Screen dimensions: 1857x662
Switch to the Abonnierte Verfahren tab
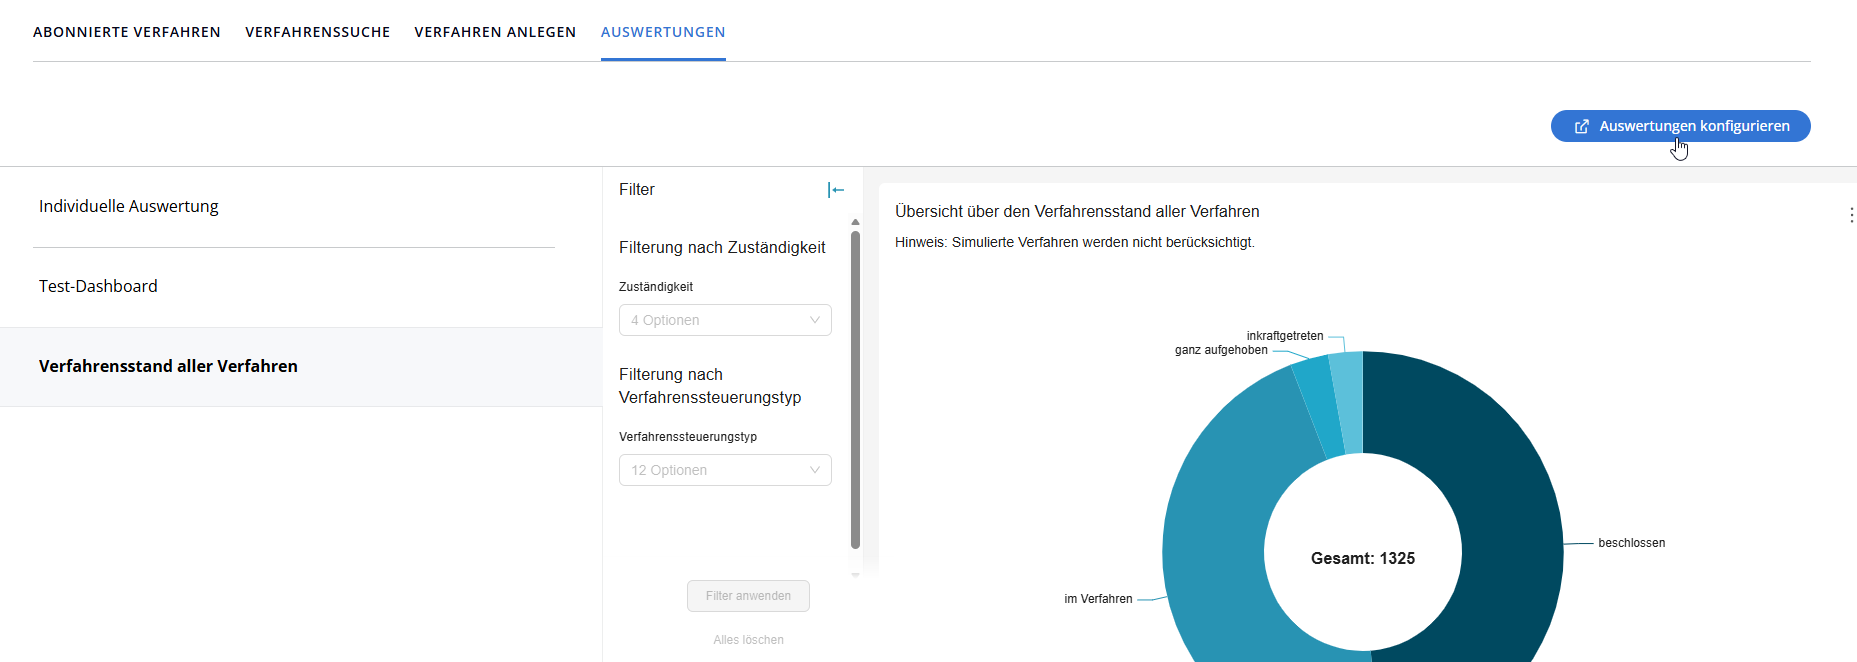(x=127, y=32)
